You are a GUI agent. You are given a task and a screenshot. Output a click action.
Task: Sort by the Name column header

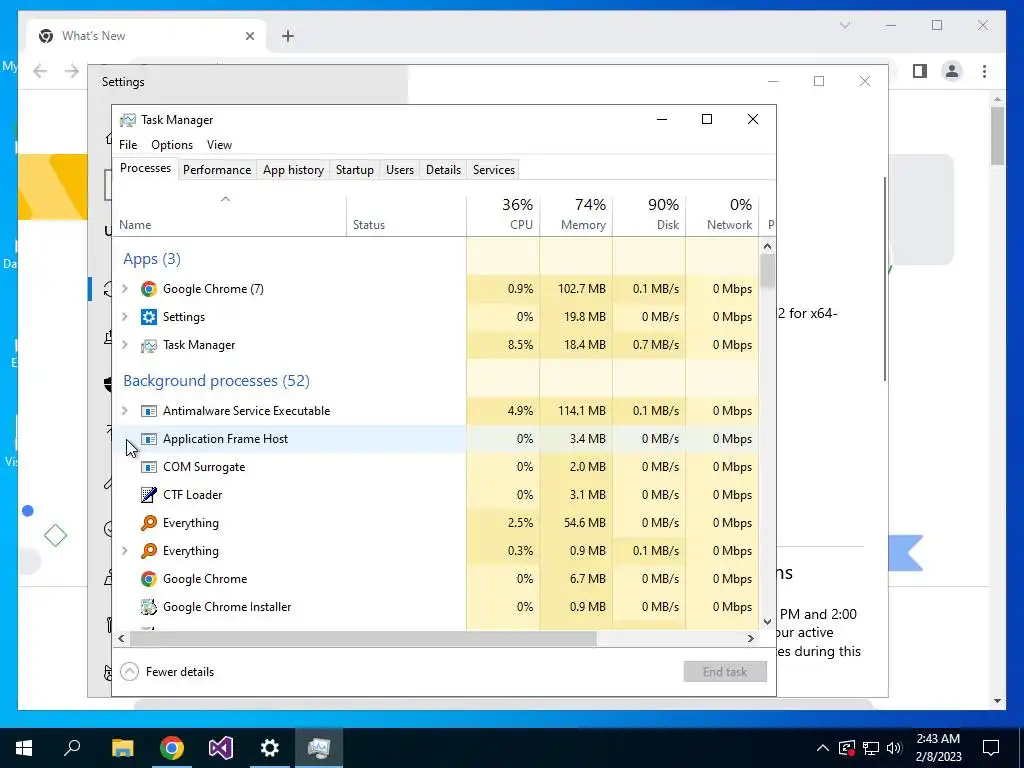(229, 214)
